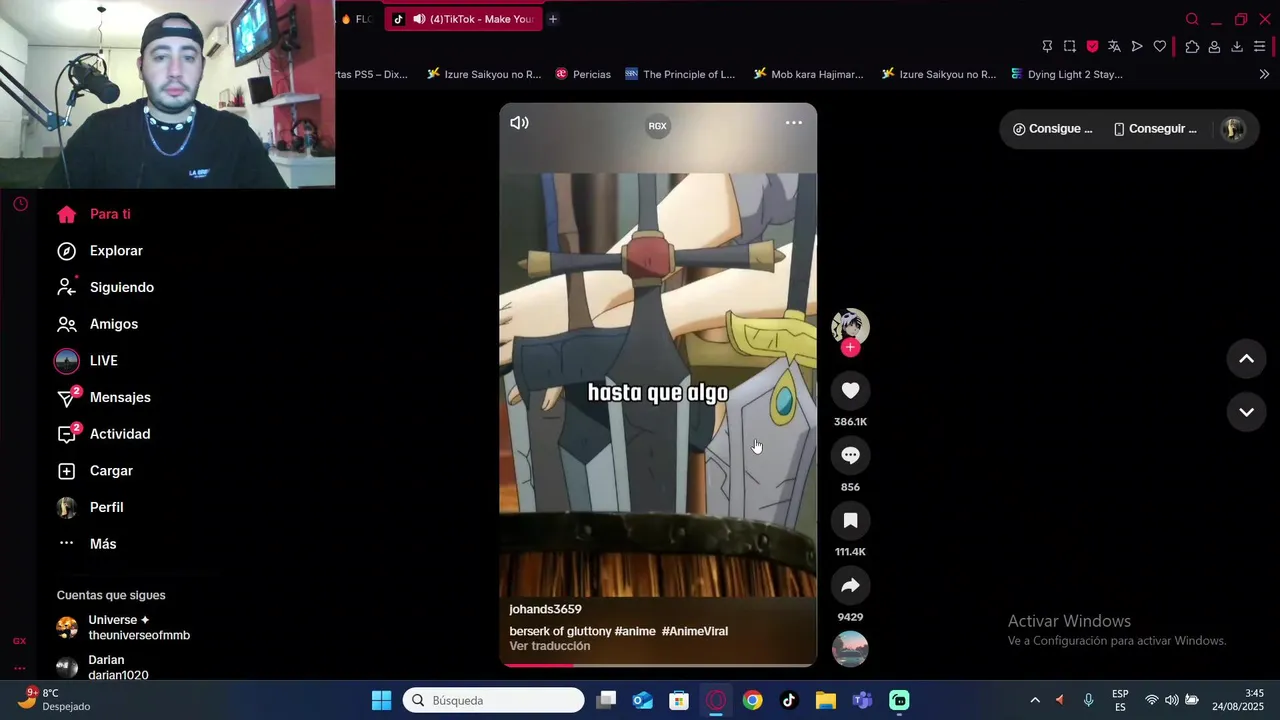Open the TikTok app from the taskbar
1280x720 pixels.
(789, 700)
